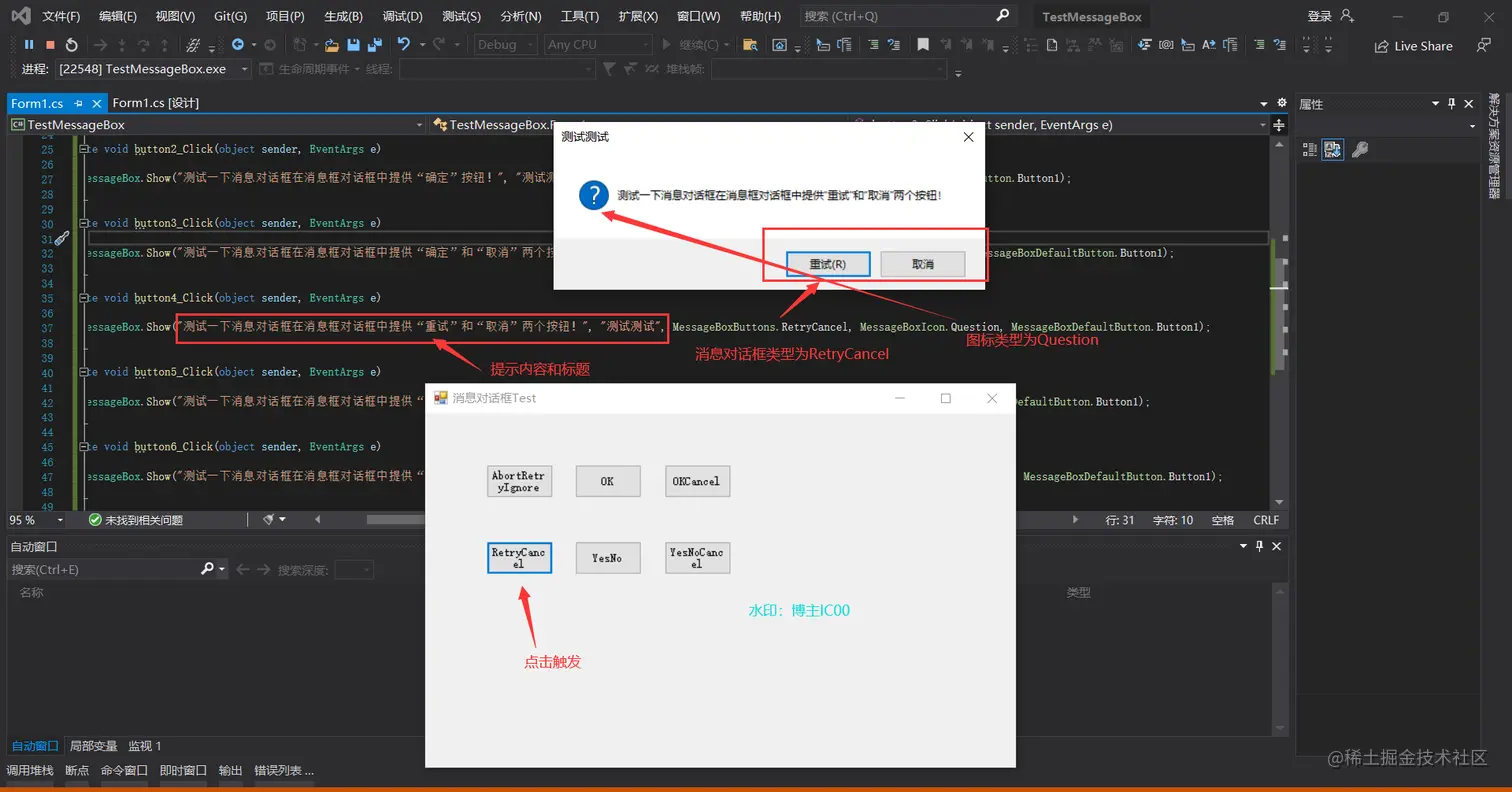Open the 工具(T) menu
Viewport: 1512px width, 792px height.
pos(579,16)
